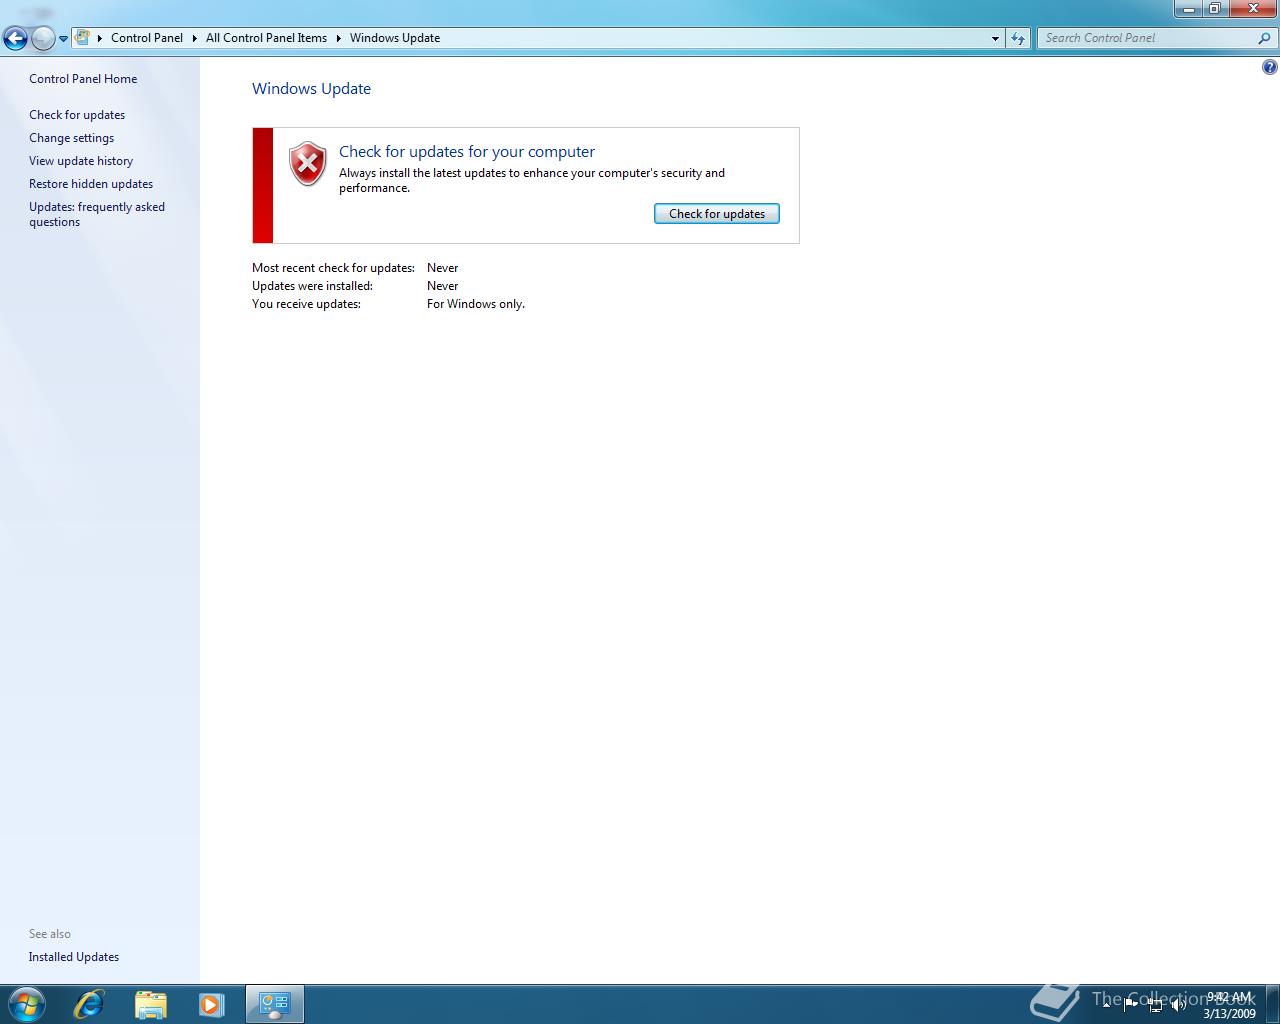Image resolution: width=1280 pixels, height=1024 pixels.
Task: Click the Show desktop button
Action: (x=1272, y=1004)
